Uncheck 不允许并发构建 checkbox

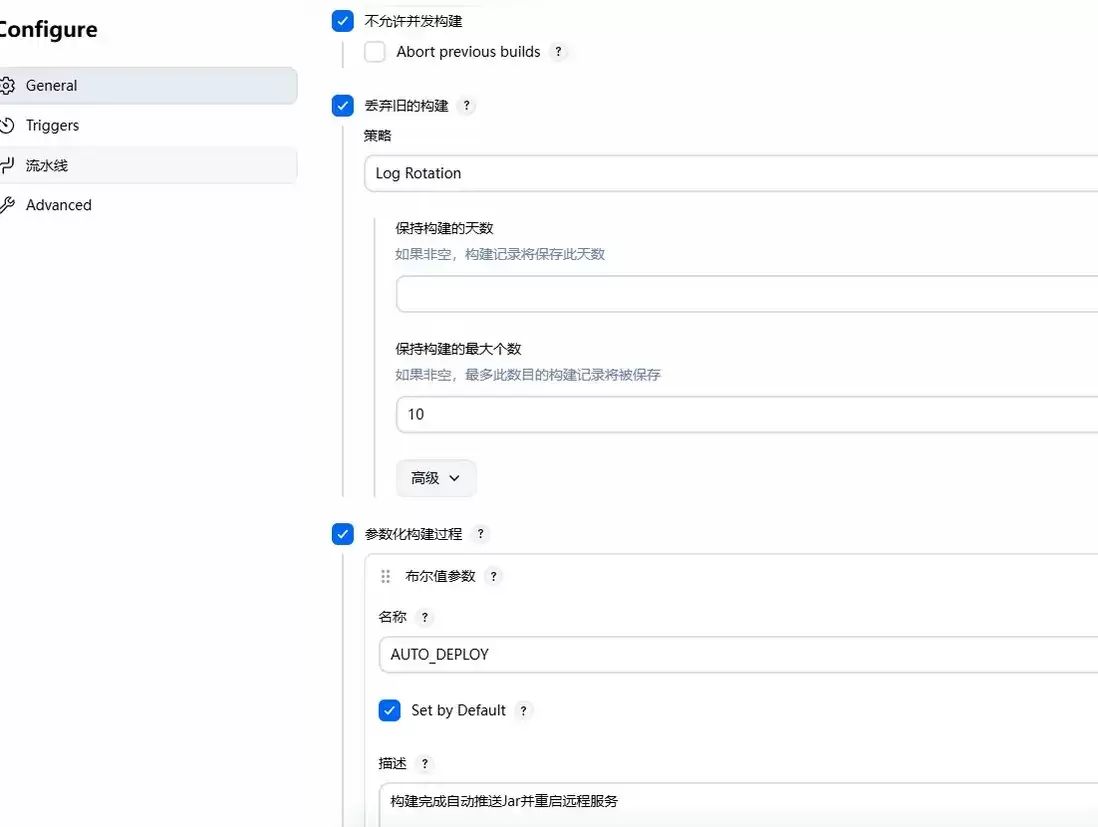click(x=342, y=21)
